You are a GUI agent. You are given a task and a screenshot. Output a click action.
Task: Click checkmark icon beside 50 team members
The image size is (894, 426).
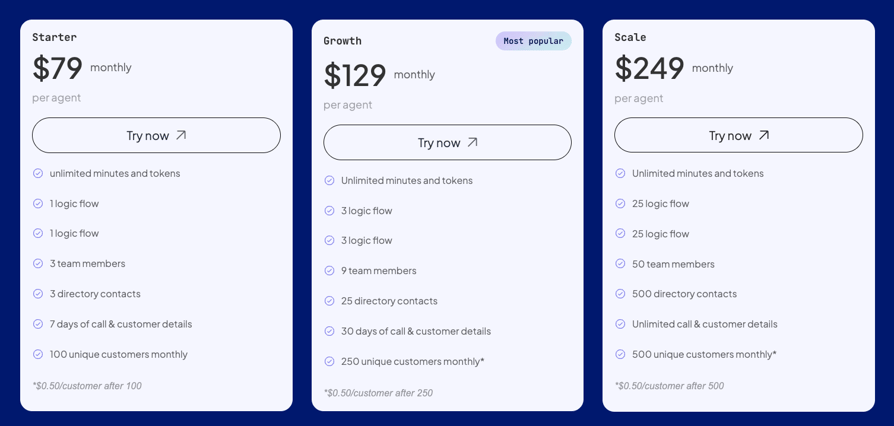pyautogui.click(x=620, y=263)
